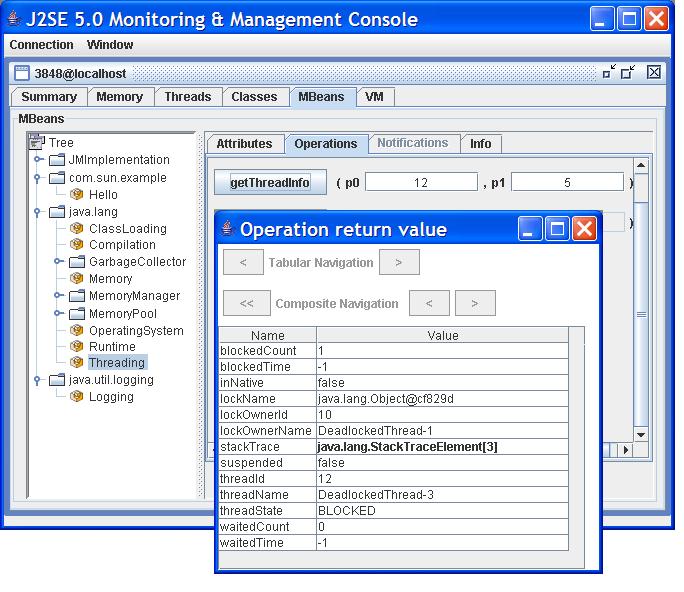Open the Connection menu
Screen dimensions: 684x592
click(41, 44)
